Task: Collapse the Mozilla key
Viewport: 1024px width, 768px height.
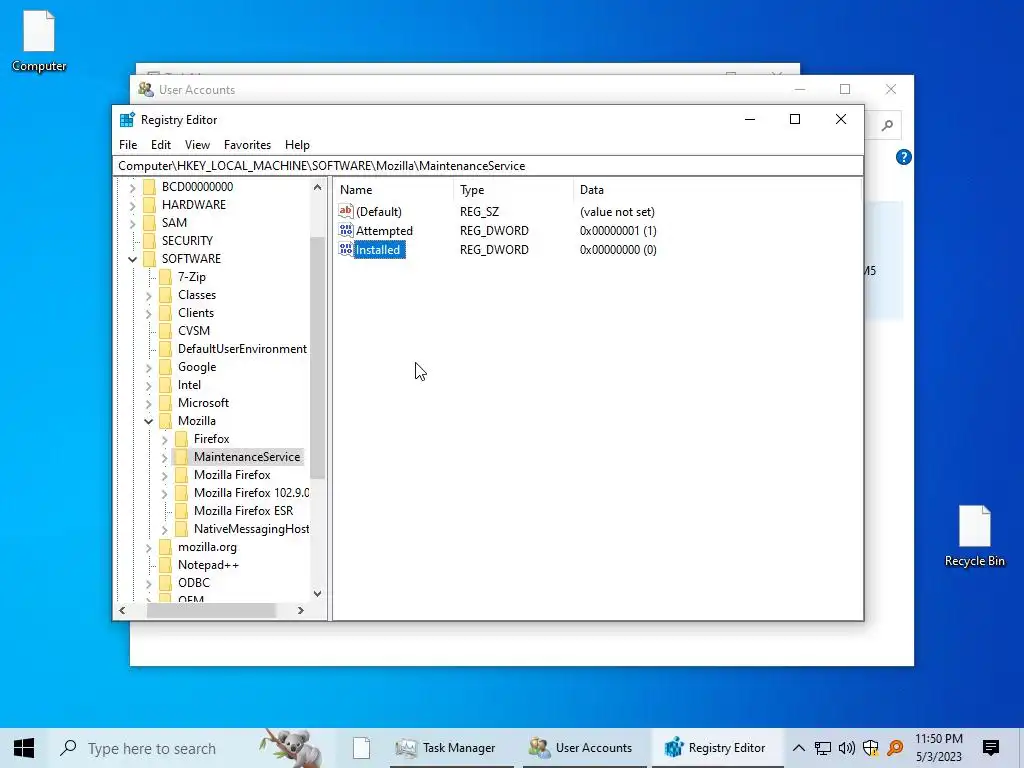Action: pyautogui.click(x=148, y=421)
